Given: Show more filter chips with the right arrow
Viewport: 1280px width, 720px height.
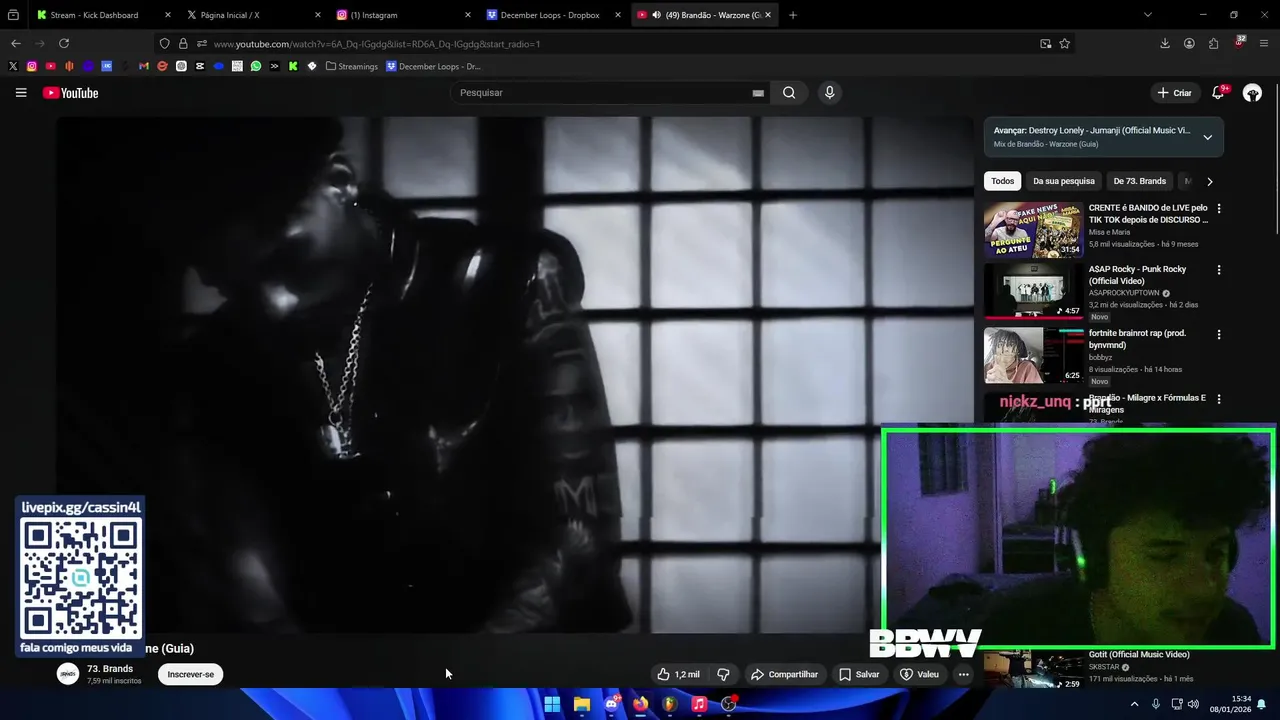Looking at the screenshot, I should (1209, 181).
